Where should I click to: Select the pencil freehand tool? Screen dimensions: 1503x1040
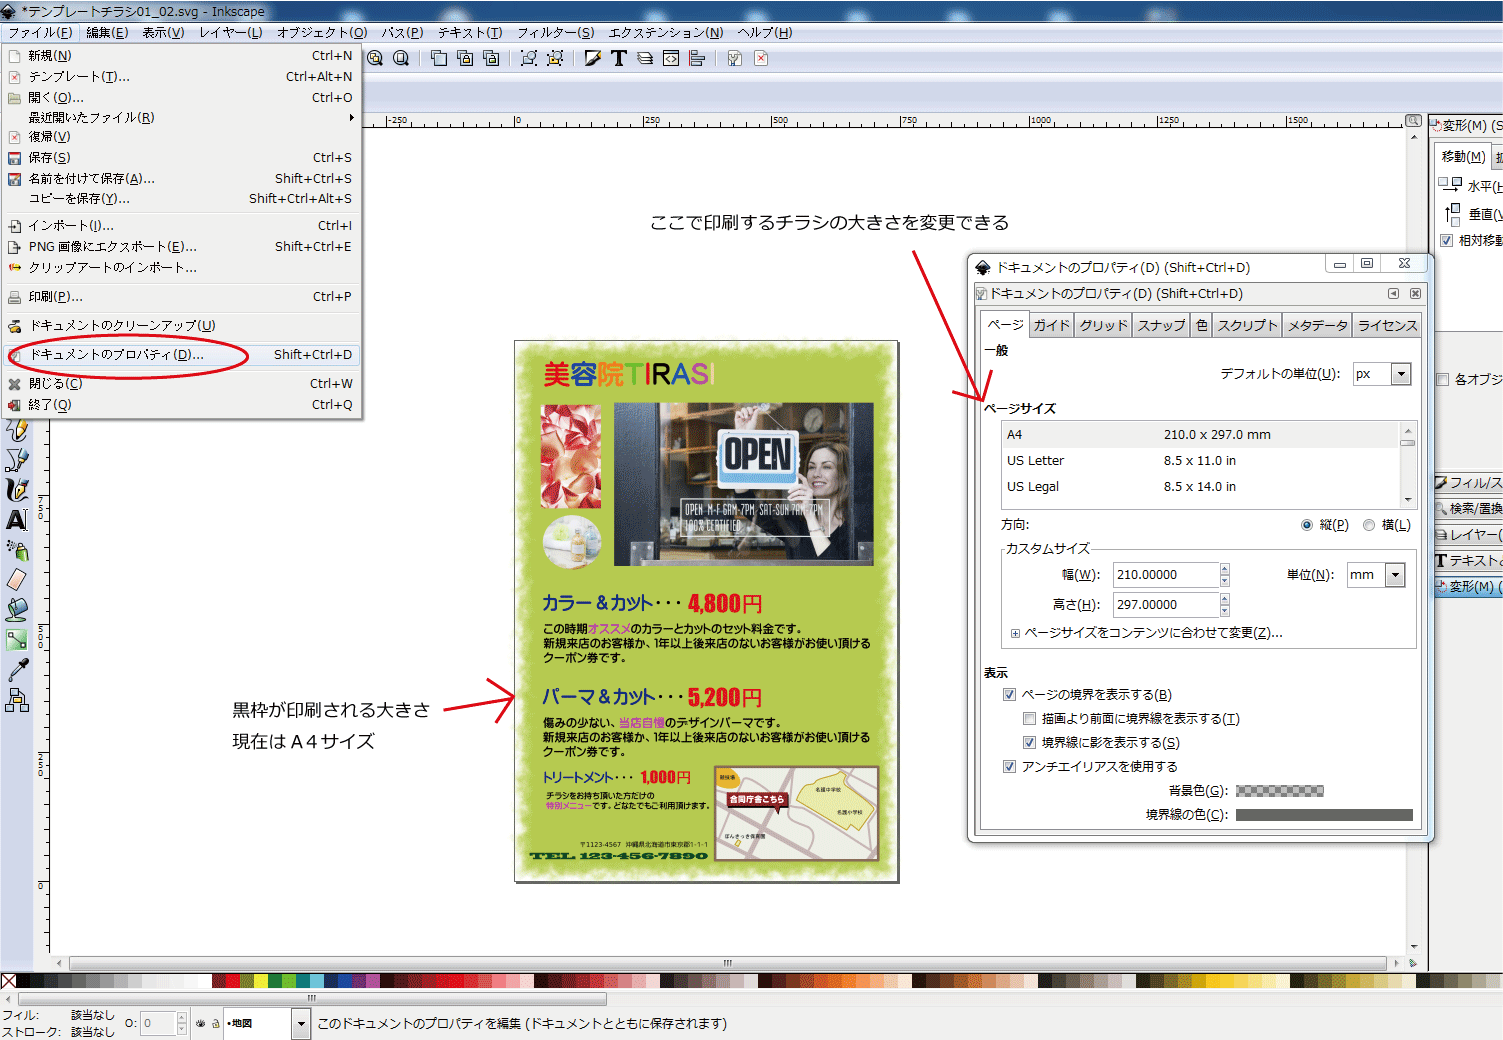pyautogui.click(x=17, y=431)
